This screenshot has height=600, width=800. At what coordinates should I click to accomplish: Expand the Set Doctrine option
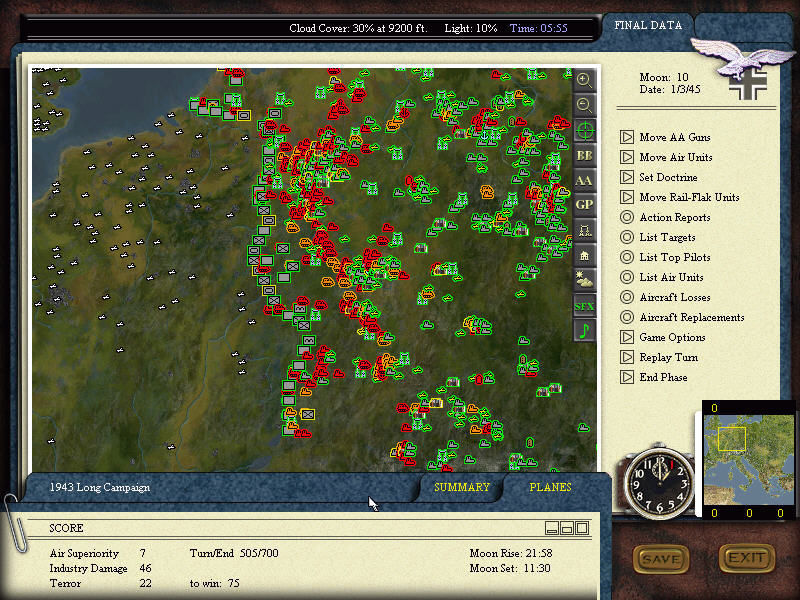pyautogui.click(x=627, y=177)
